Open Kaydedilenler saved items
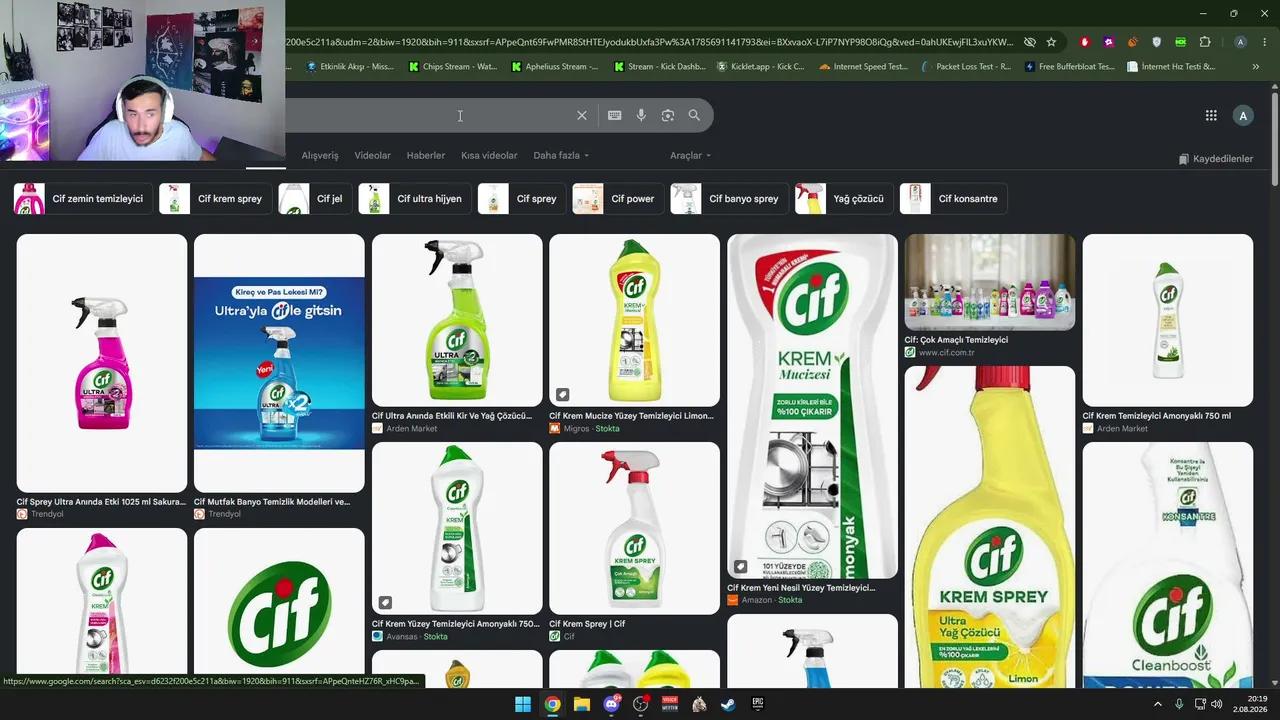Viewport: 1280px width, 720px height. point(1215,159)
